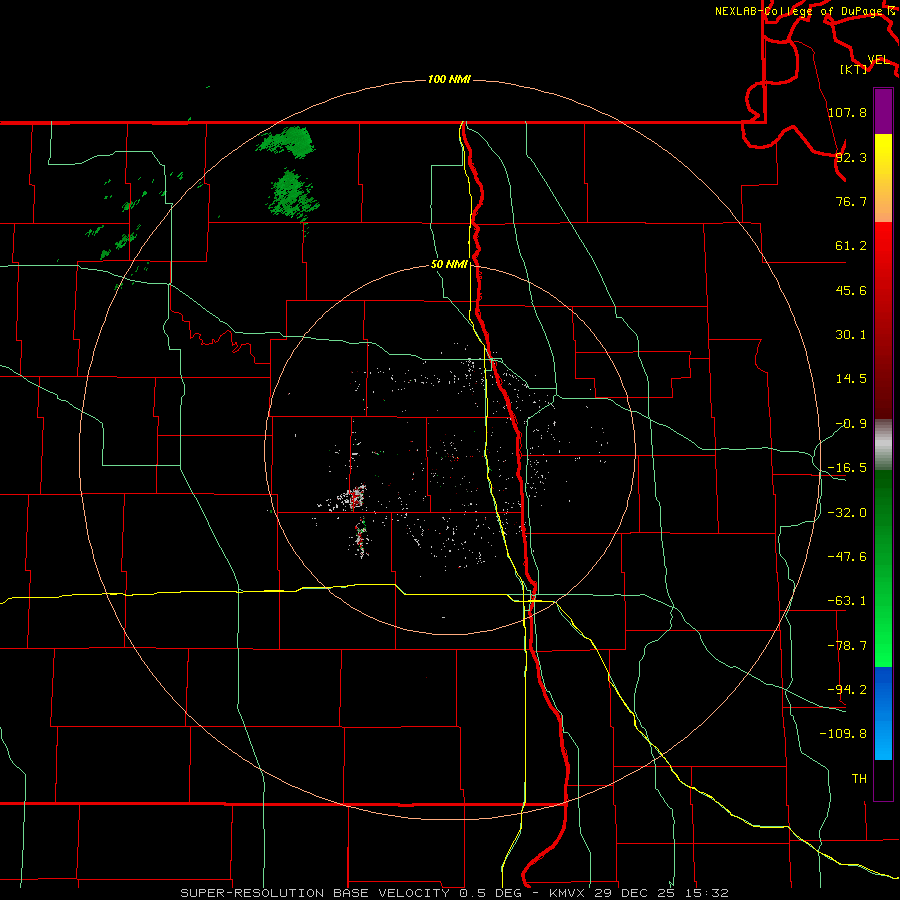Image resolution: width=900 pixels, height=900 pixels.
Task: Click the super-resolution base velocity caption text
Action: point(454,893)
